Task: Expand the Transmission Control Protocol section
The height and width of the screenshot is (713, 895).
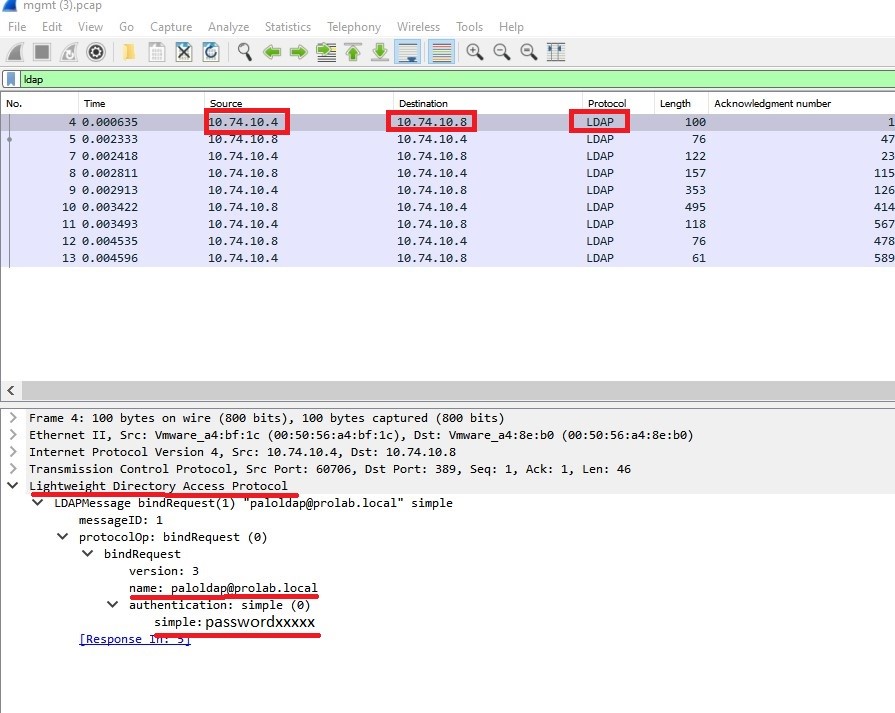Action: [12, 469]
